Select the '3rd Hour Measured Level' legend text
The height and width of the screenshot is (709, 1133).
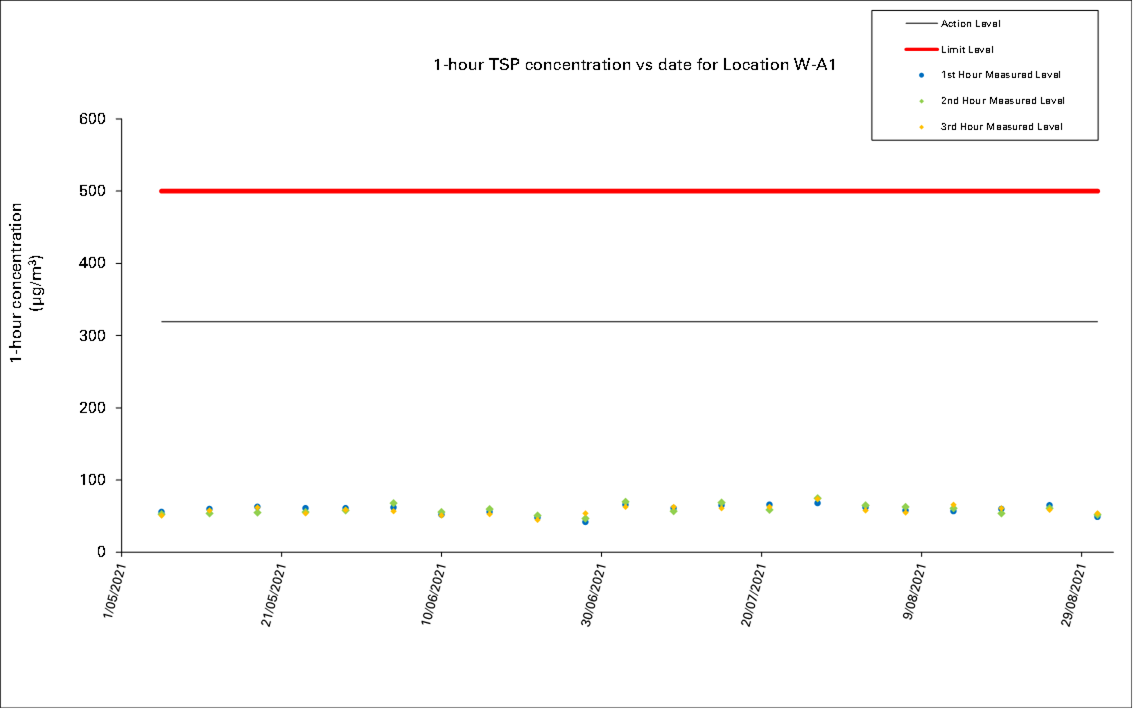(x=1001, y=127)
